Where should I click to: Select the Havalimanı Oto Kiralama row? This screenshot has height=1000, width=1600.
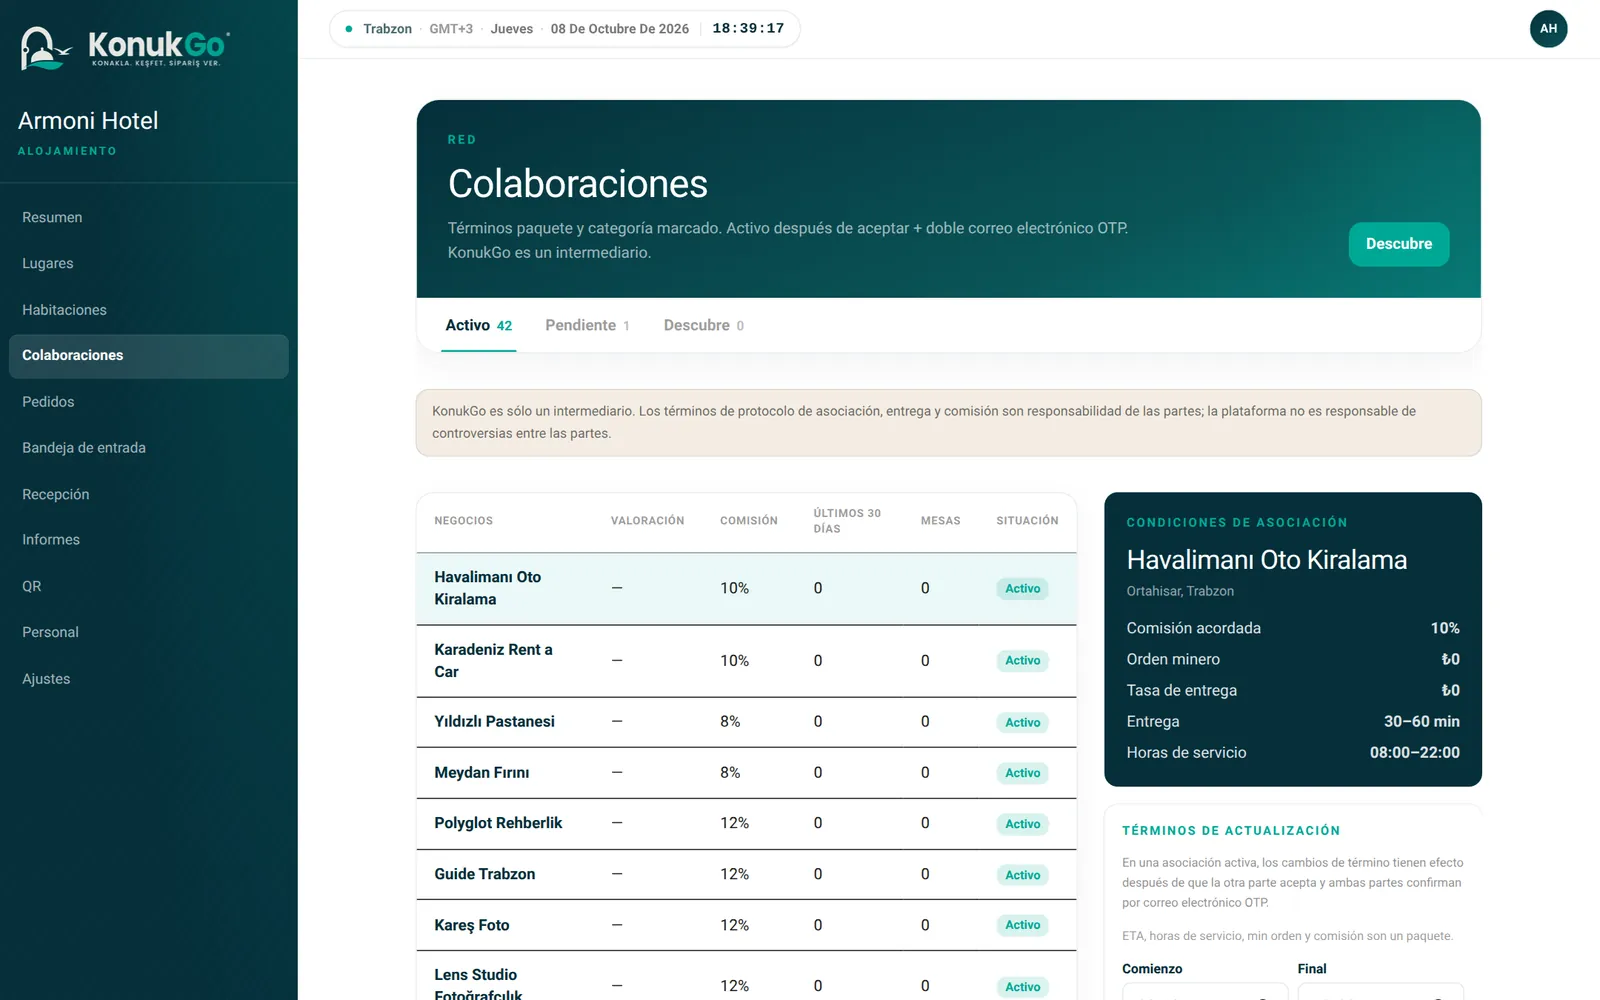tap(746, 588)
